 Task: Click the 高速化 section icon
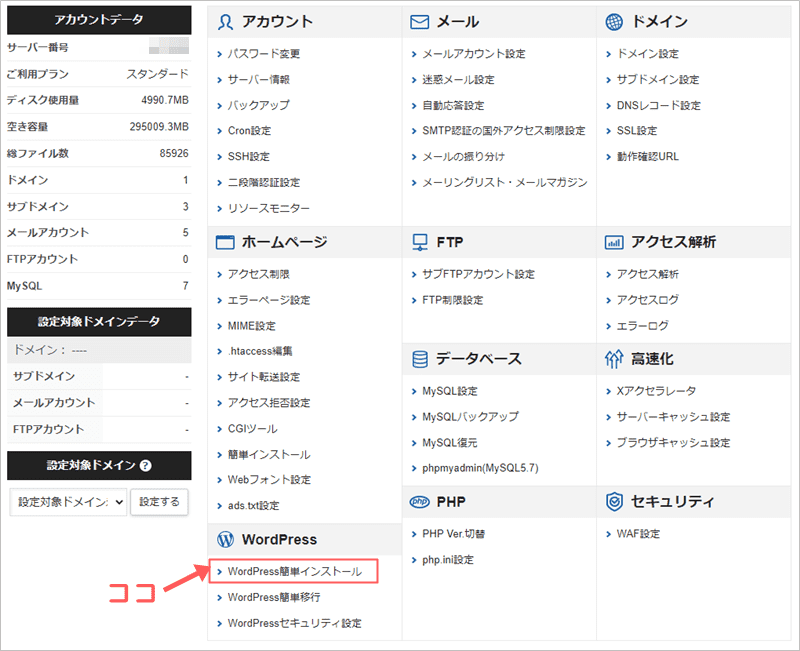pyautogui.click(x=614, y=358)
